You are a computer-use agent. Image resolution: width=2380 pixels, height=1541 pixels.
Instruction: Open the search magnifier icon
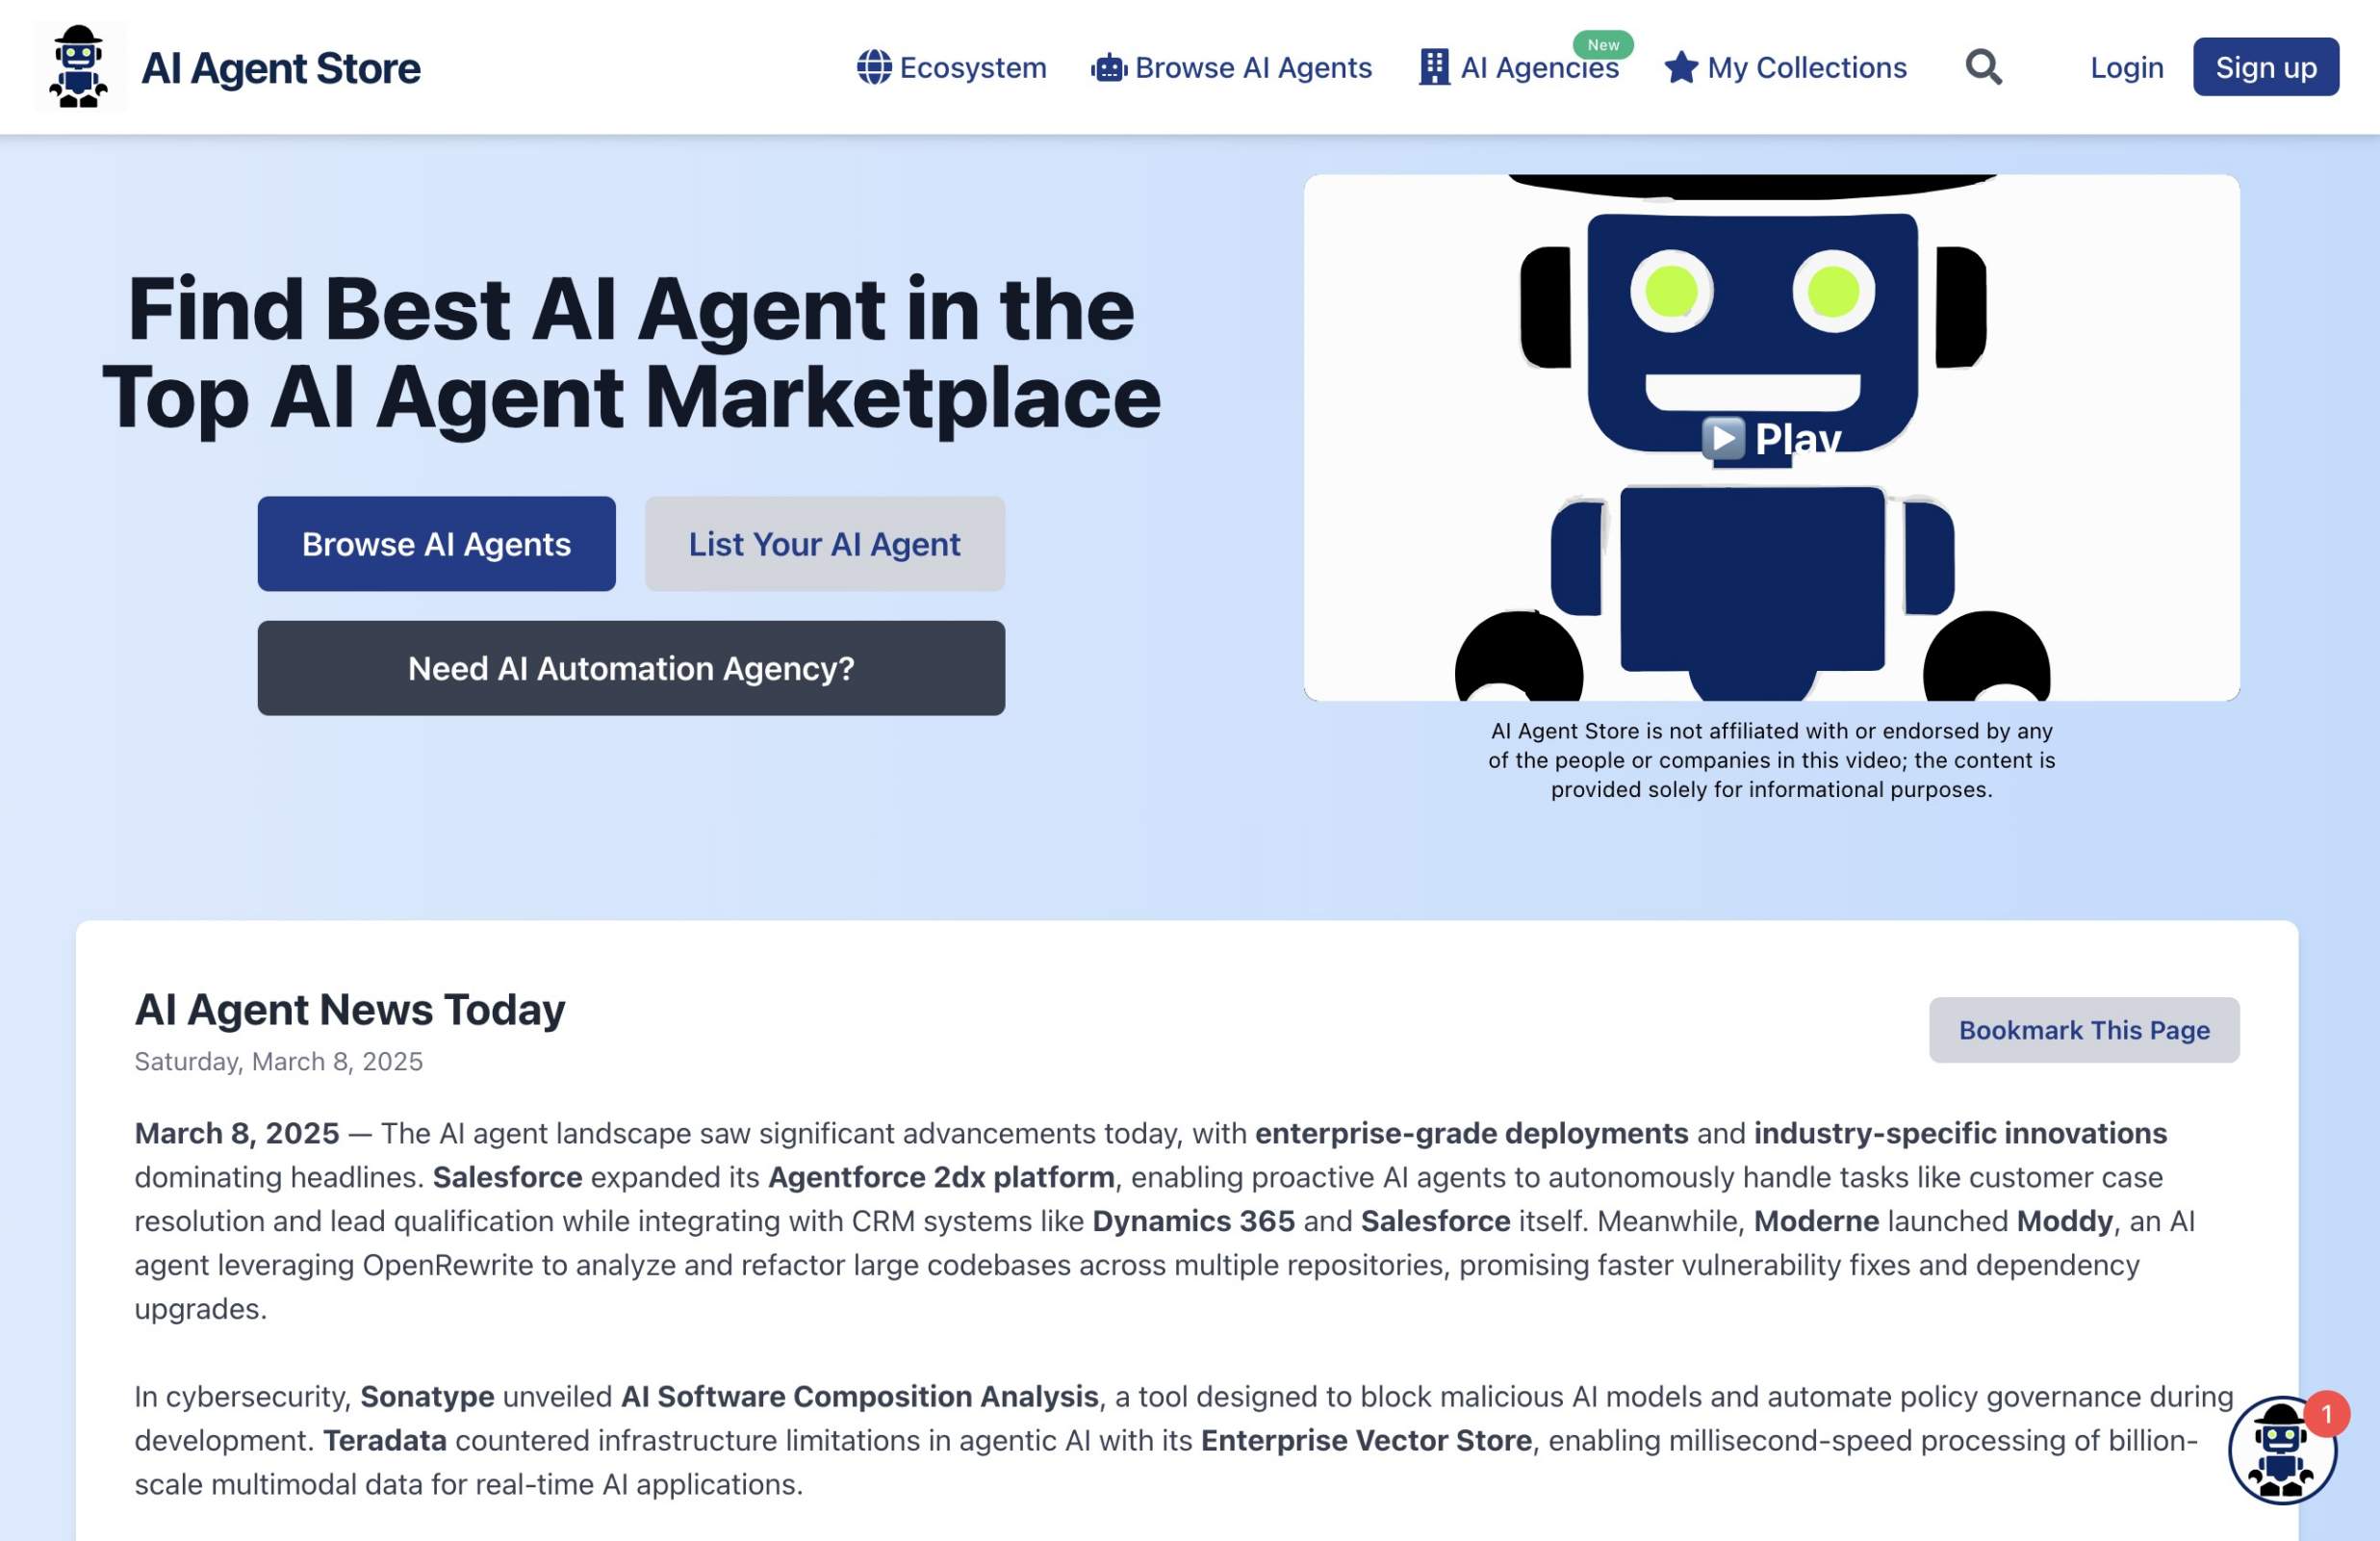click(1983, 64)
